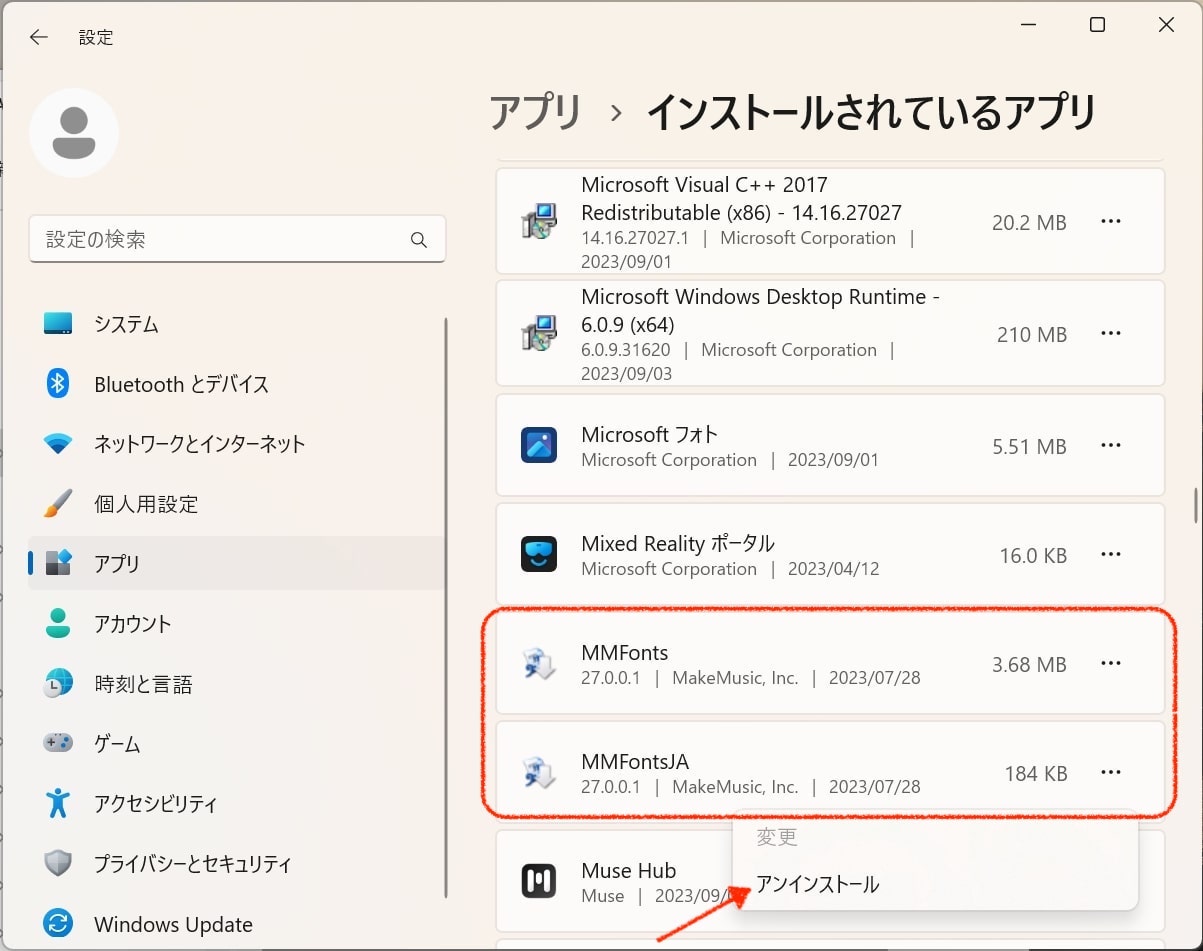Click the システム monitor icon

(x=58, y=324)
